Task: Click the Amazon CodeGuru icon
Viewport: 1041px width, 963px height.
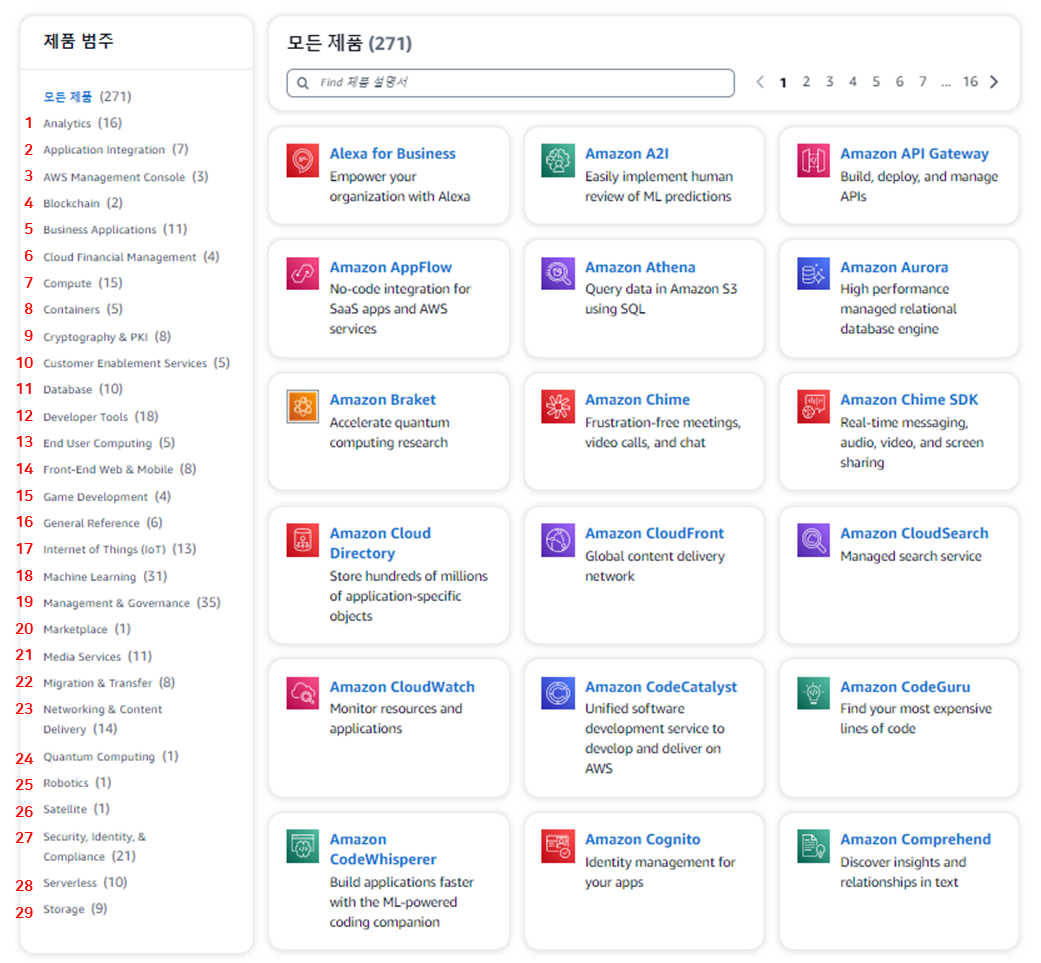Action: pos(813,694)
